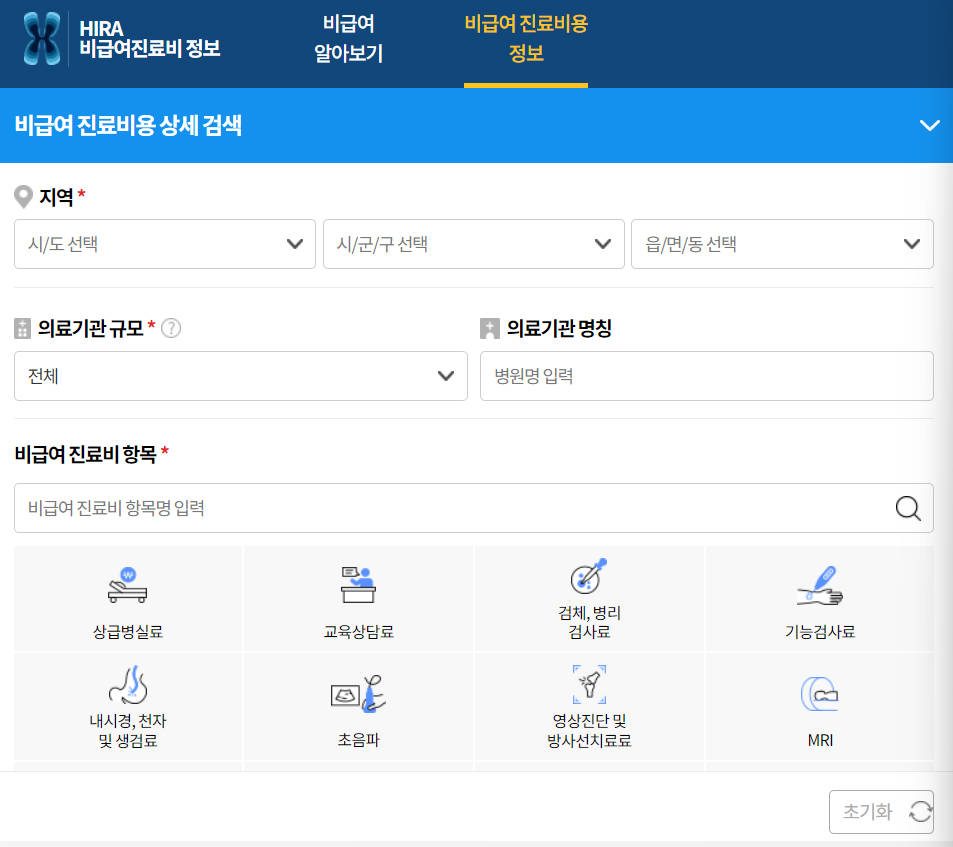The width and height of the screenshot is (953, 847).
Task: Click the magnifier search icon
Action: 908,508
